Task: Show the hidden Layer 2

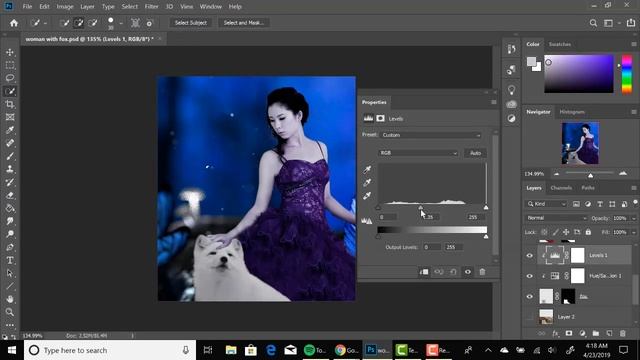Action: (529, 317)
